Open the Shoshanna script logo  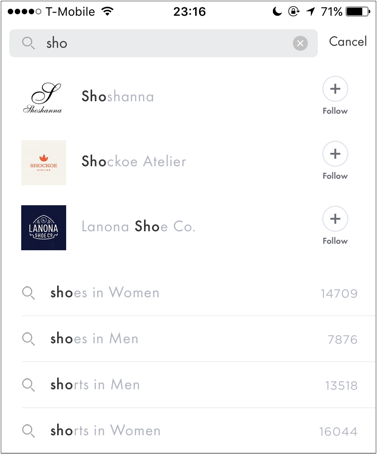[43, 97]
